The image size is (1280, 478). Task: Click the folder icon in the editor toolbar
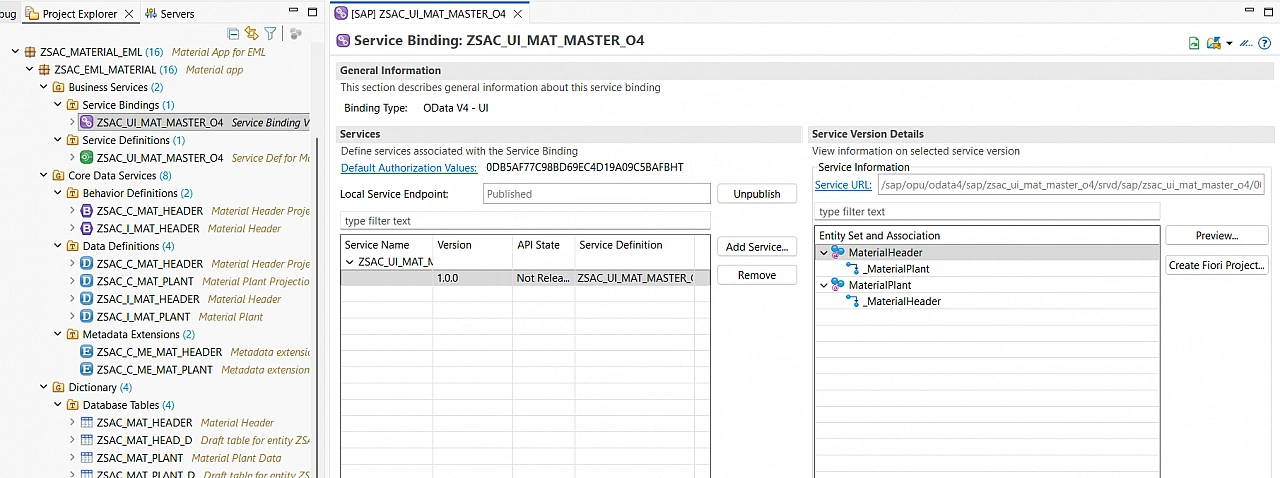1214,43
